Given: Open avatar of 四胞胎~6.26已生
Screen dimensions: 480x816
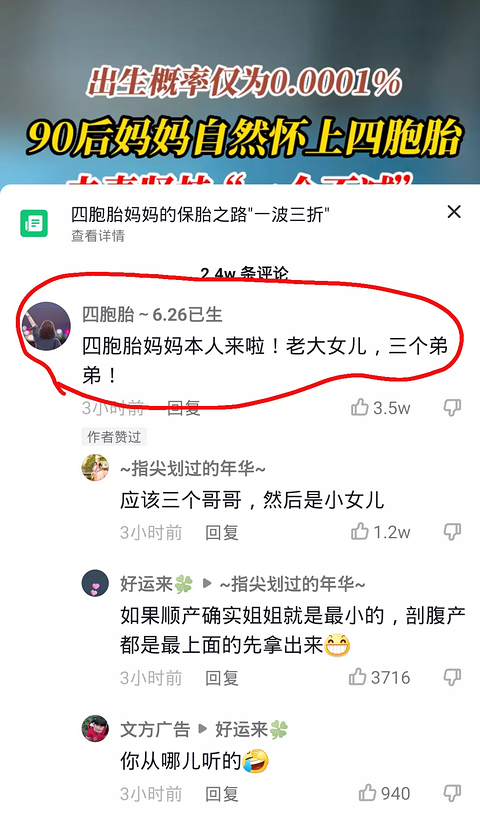Looking at the screenshot, I should [46, 326].
